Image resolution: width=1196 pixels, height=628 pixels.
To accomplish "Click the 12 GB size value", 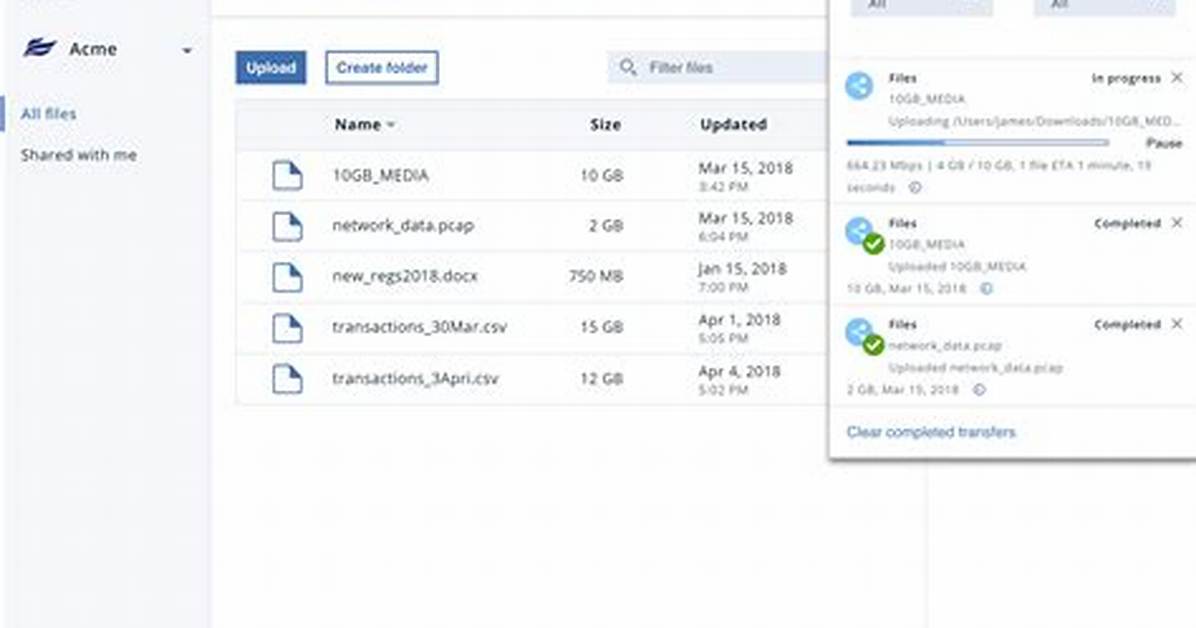I will click(602, 378).
